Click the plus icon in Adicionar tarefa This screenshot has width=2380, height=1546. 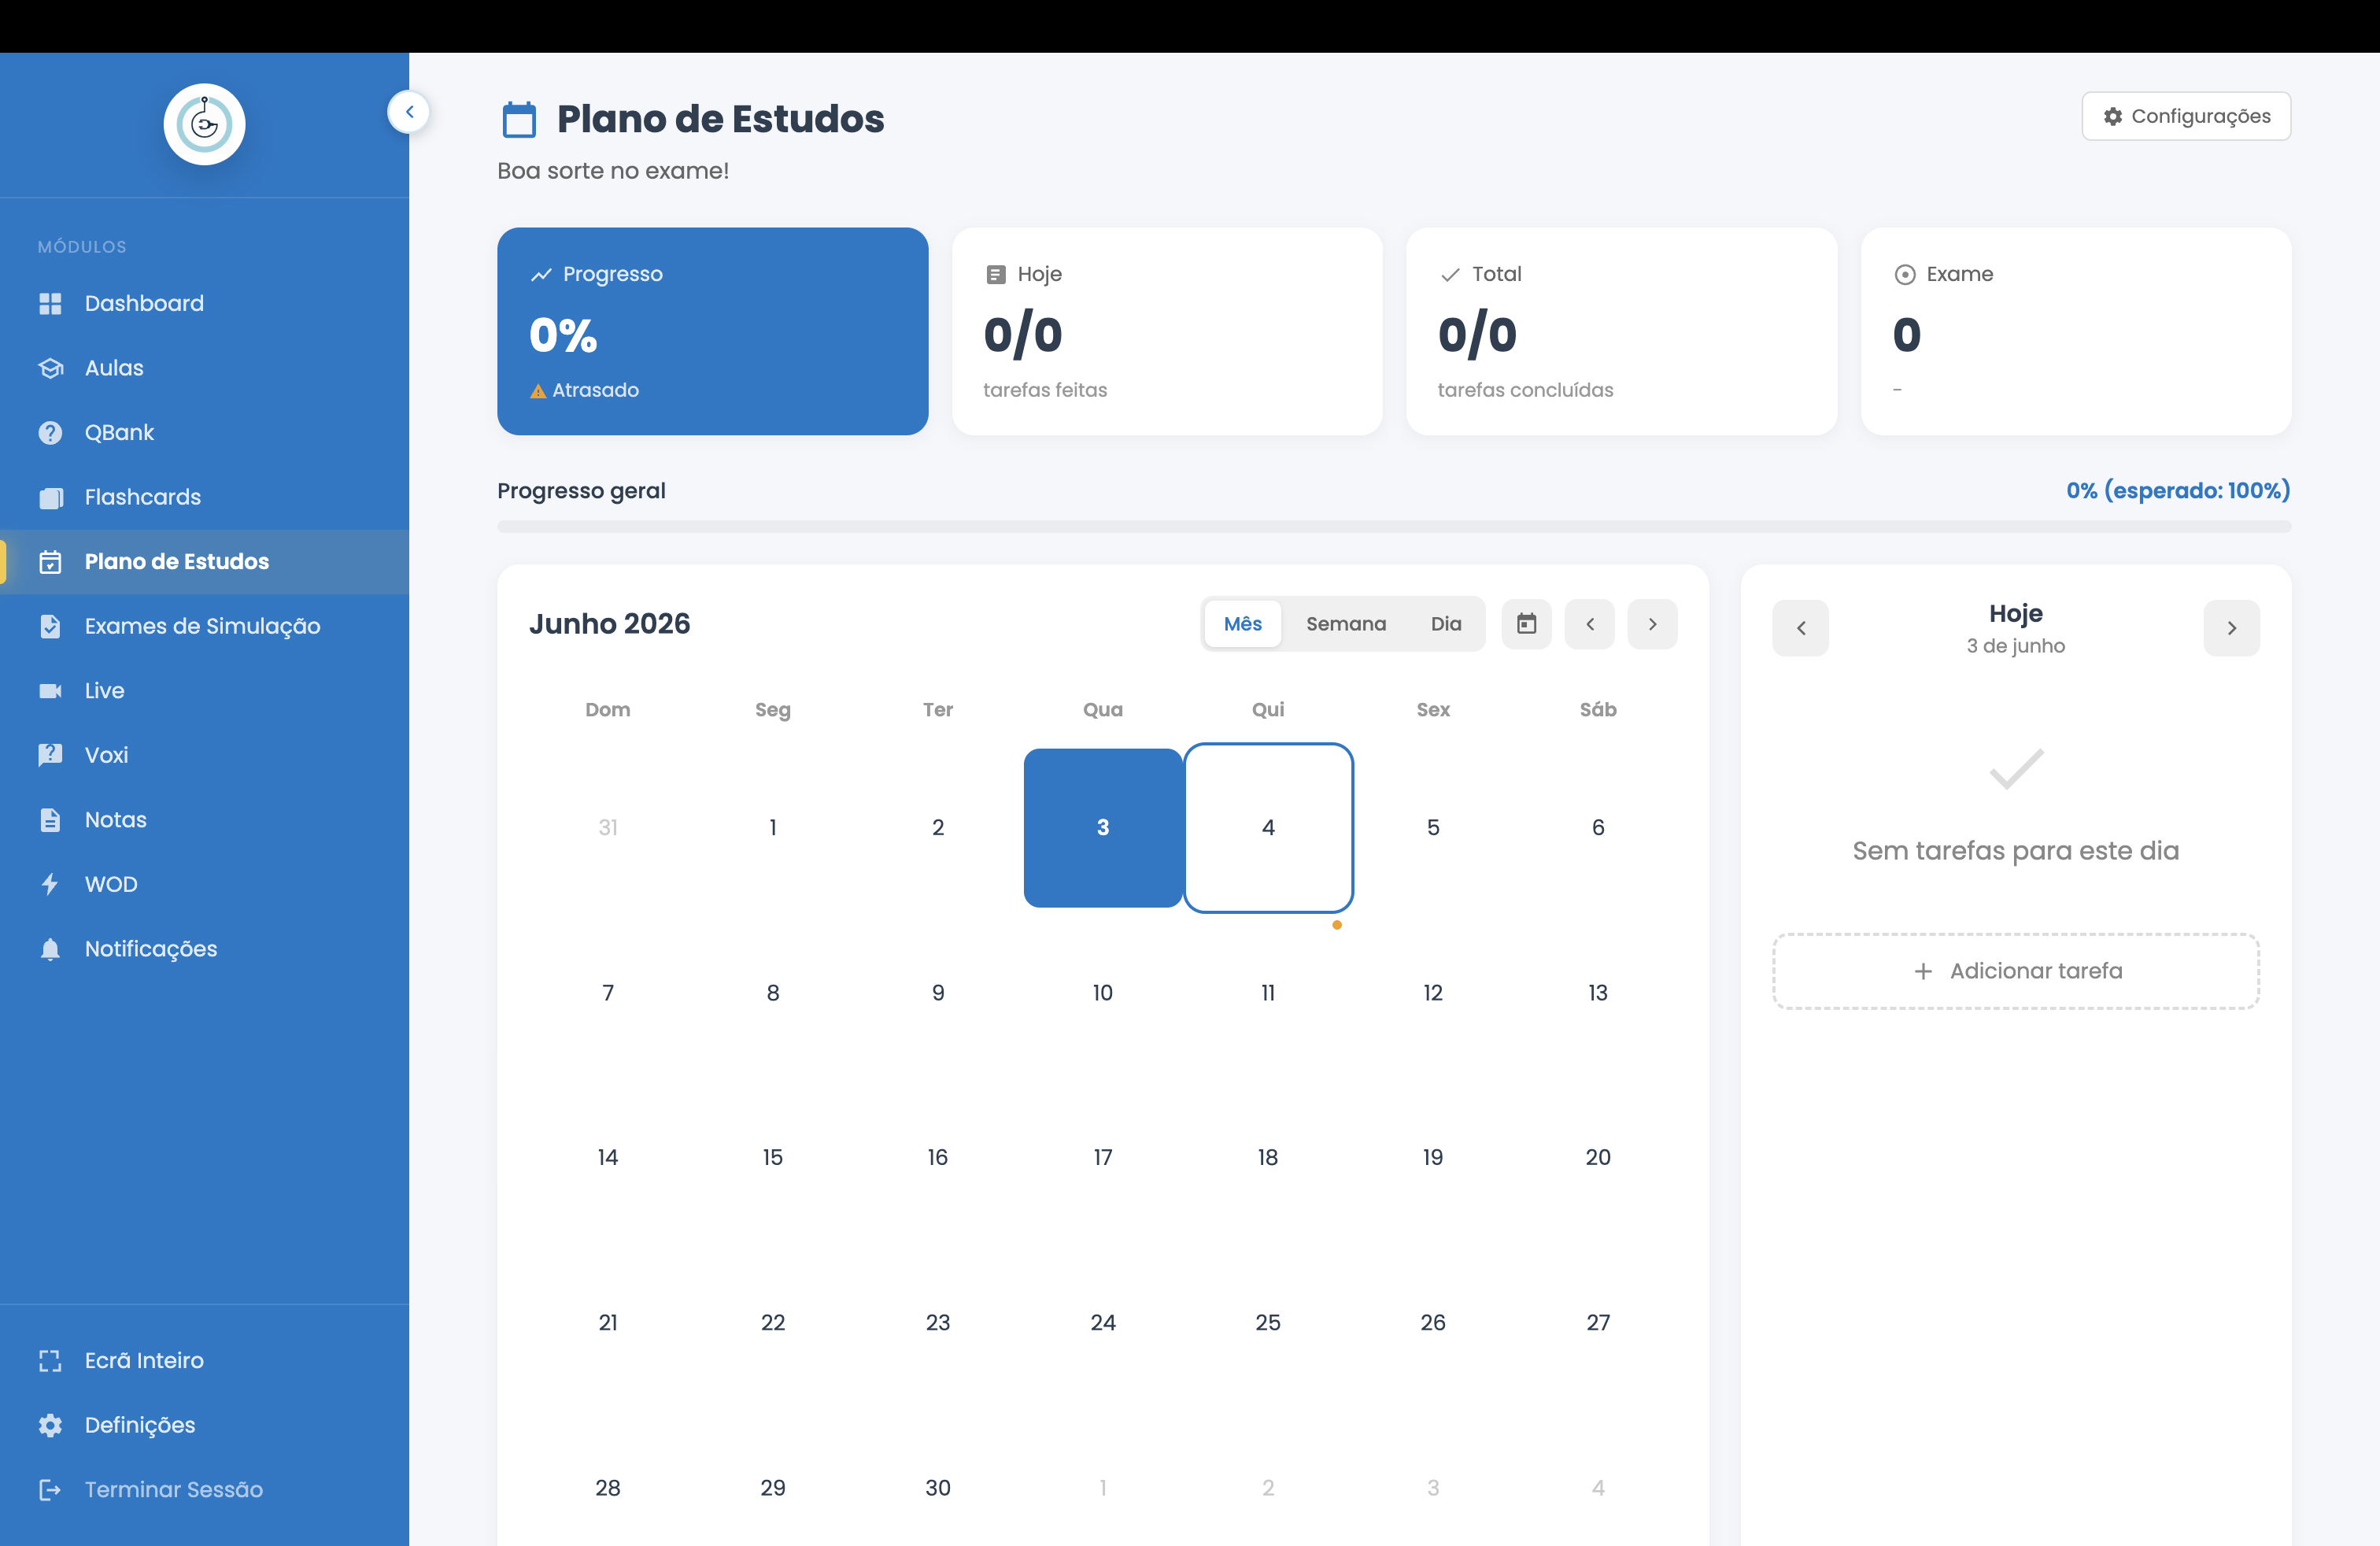(1922, 971)
